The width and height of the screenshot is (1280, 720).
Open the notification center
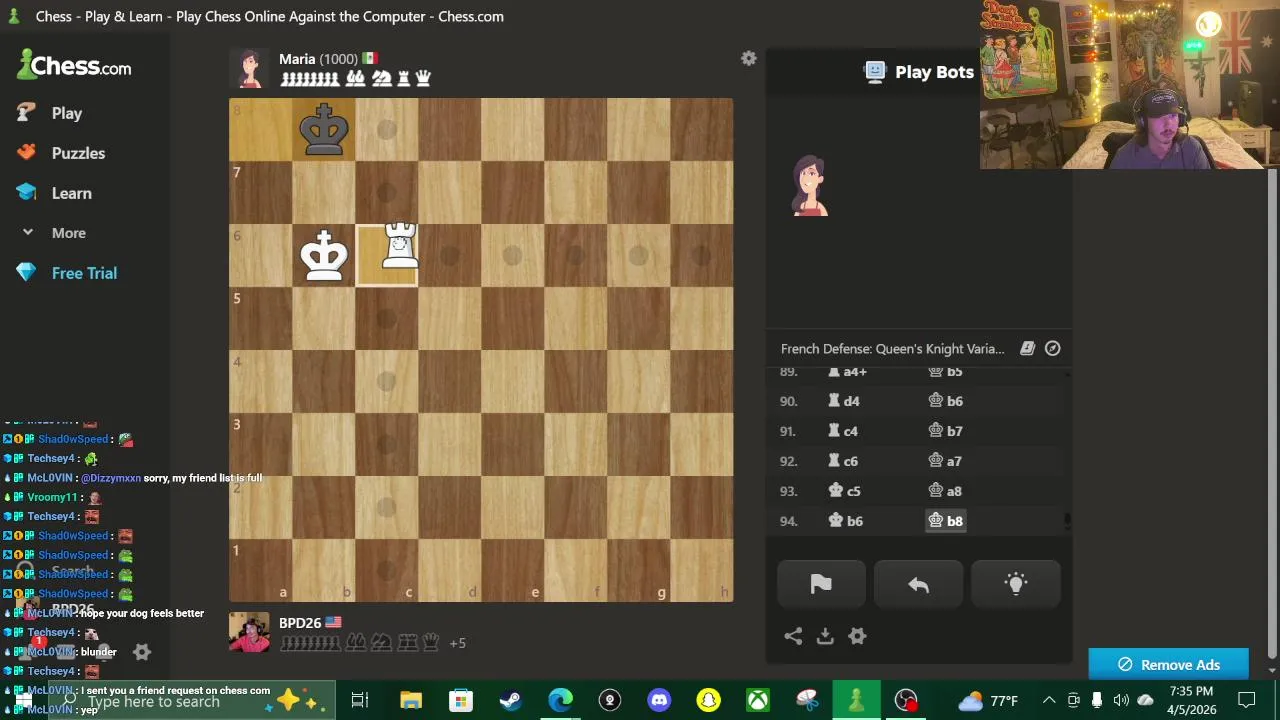1247,701
